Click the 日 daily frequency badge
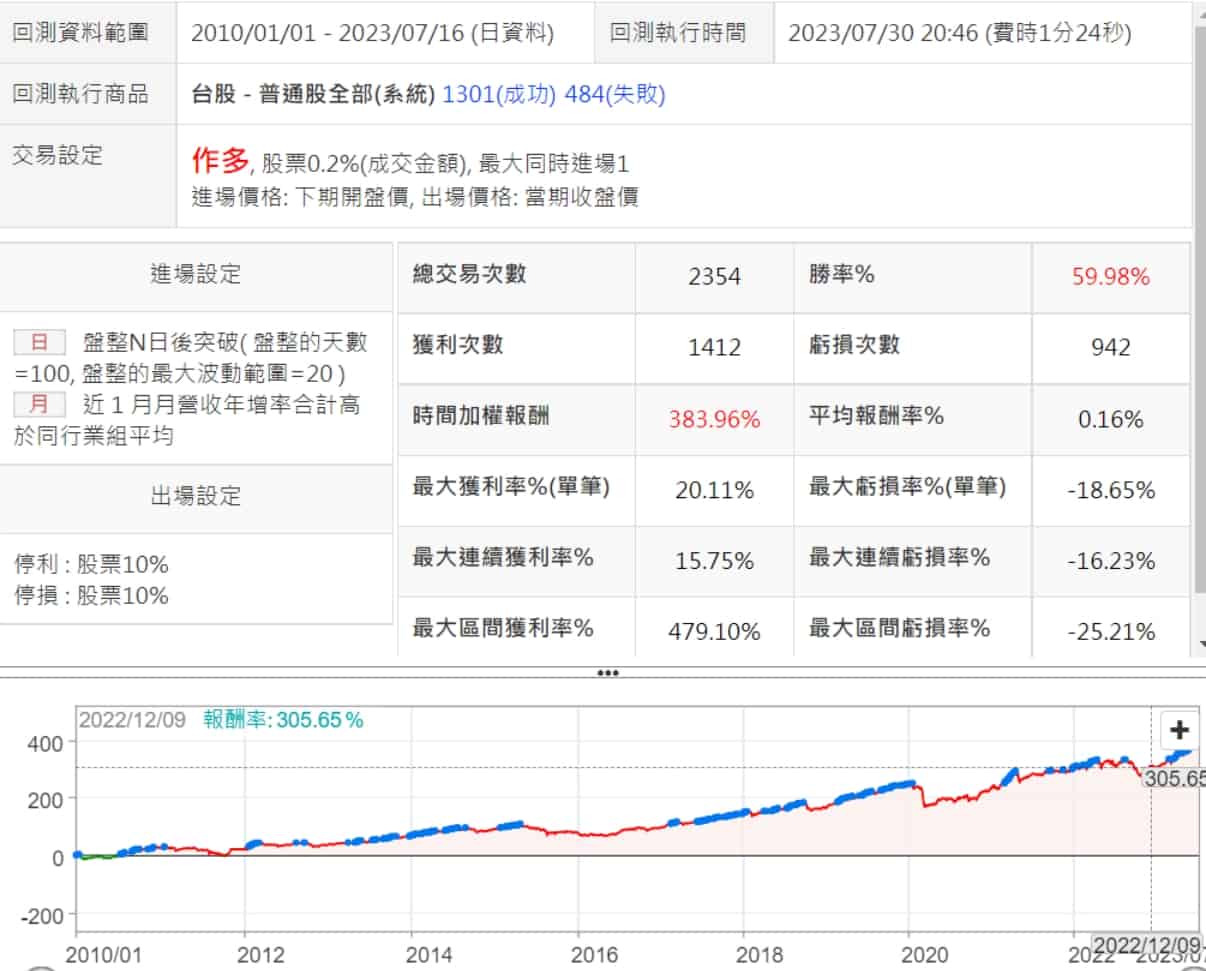The image size is (1206, 971). click(40, 343)
